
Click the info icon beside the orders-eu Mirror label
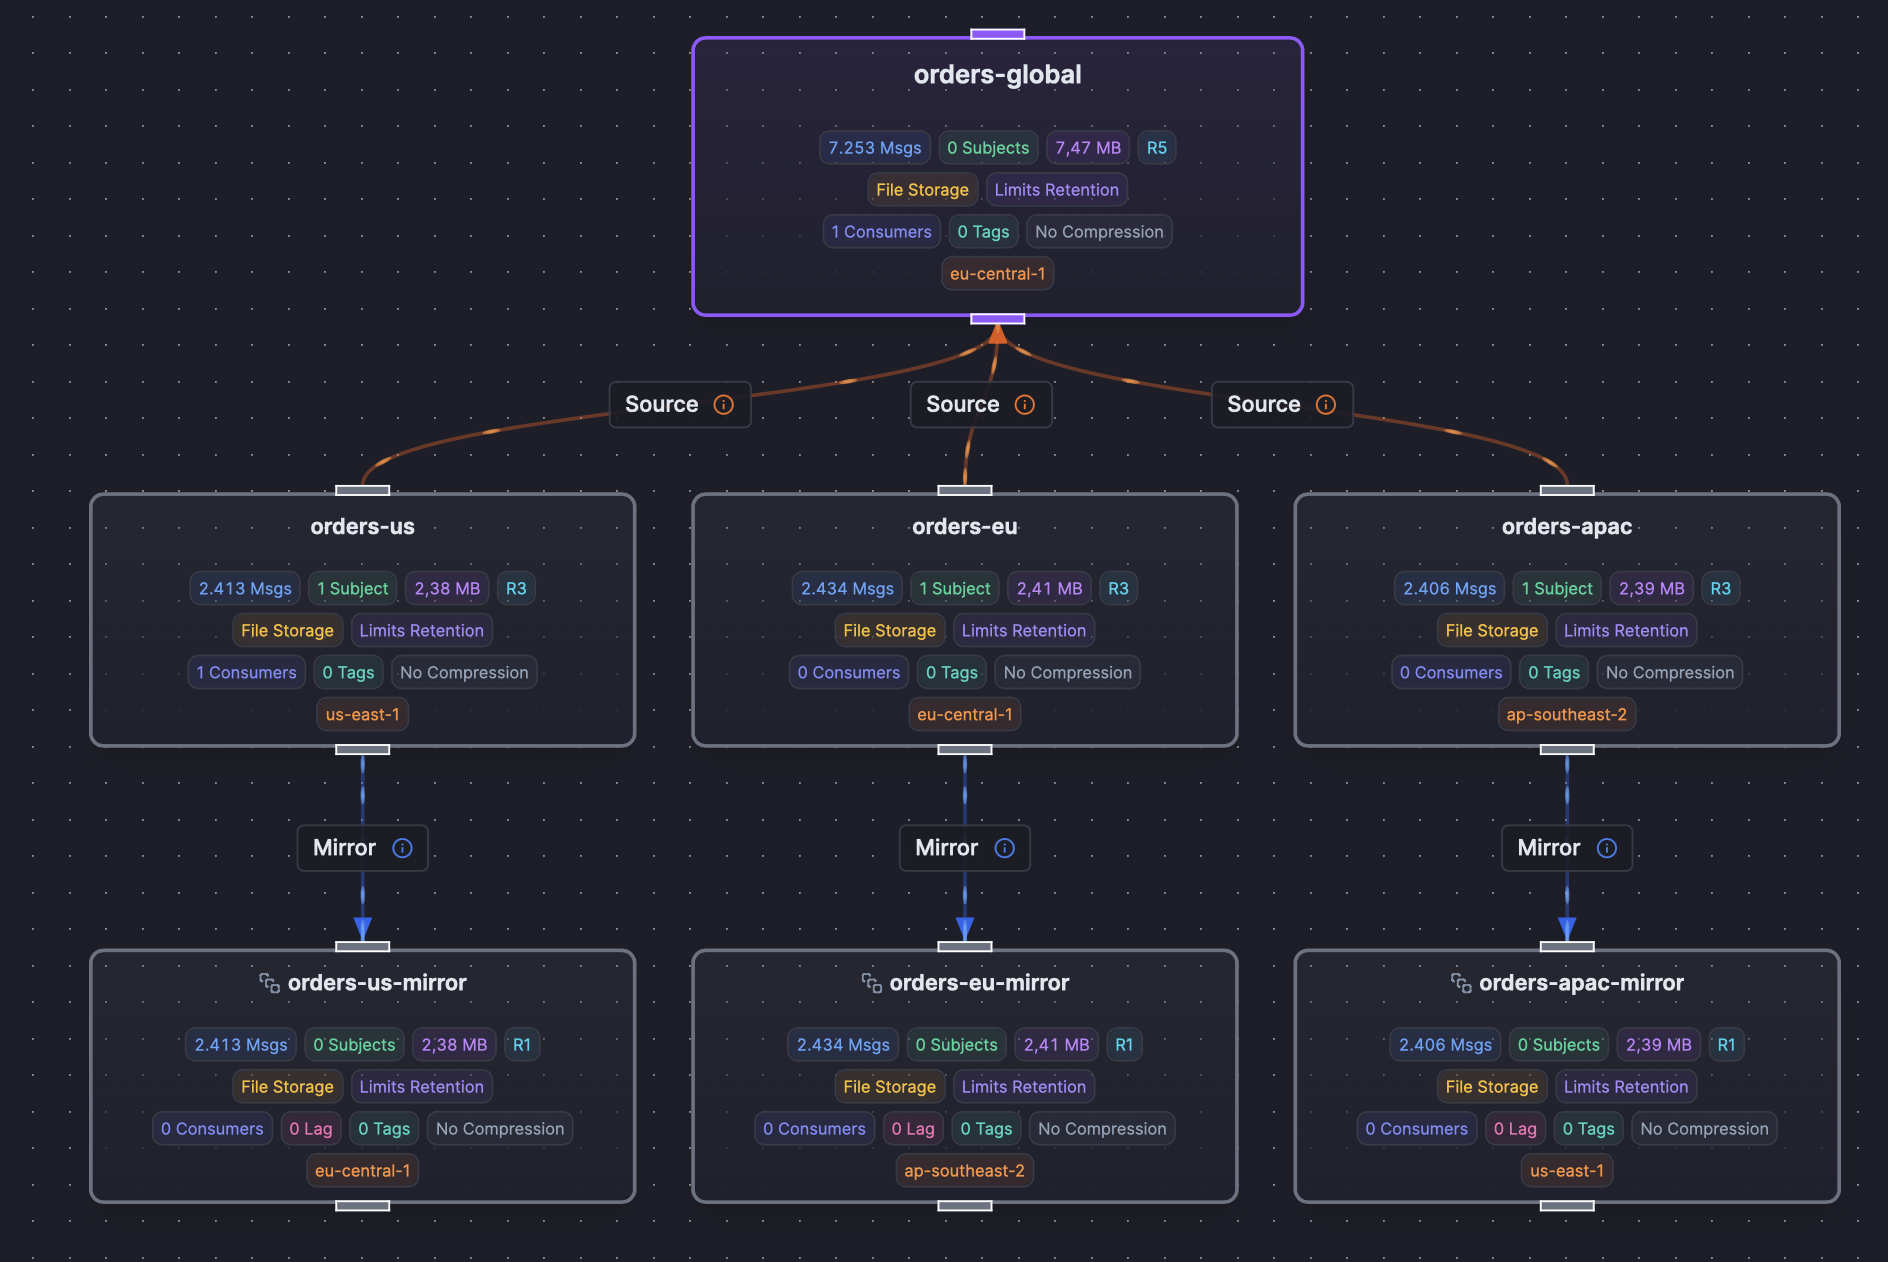[1004, 848]
